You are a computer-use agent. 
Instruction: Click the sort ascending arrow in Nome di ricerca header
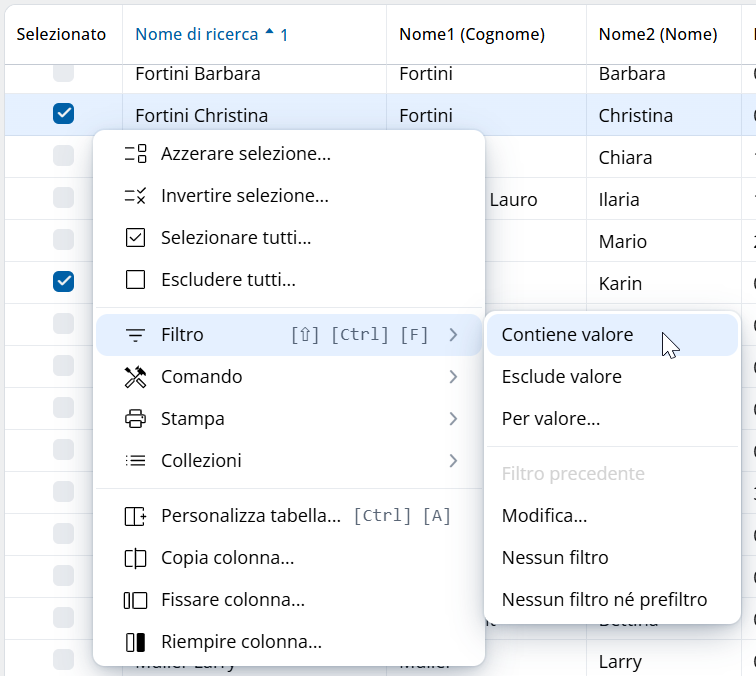click(270, 32)
